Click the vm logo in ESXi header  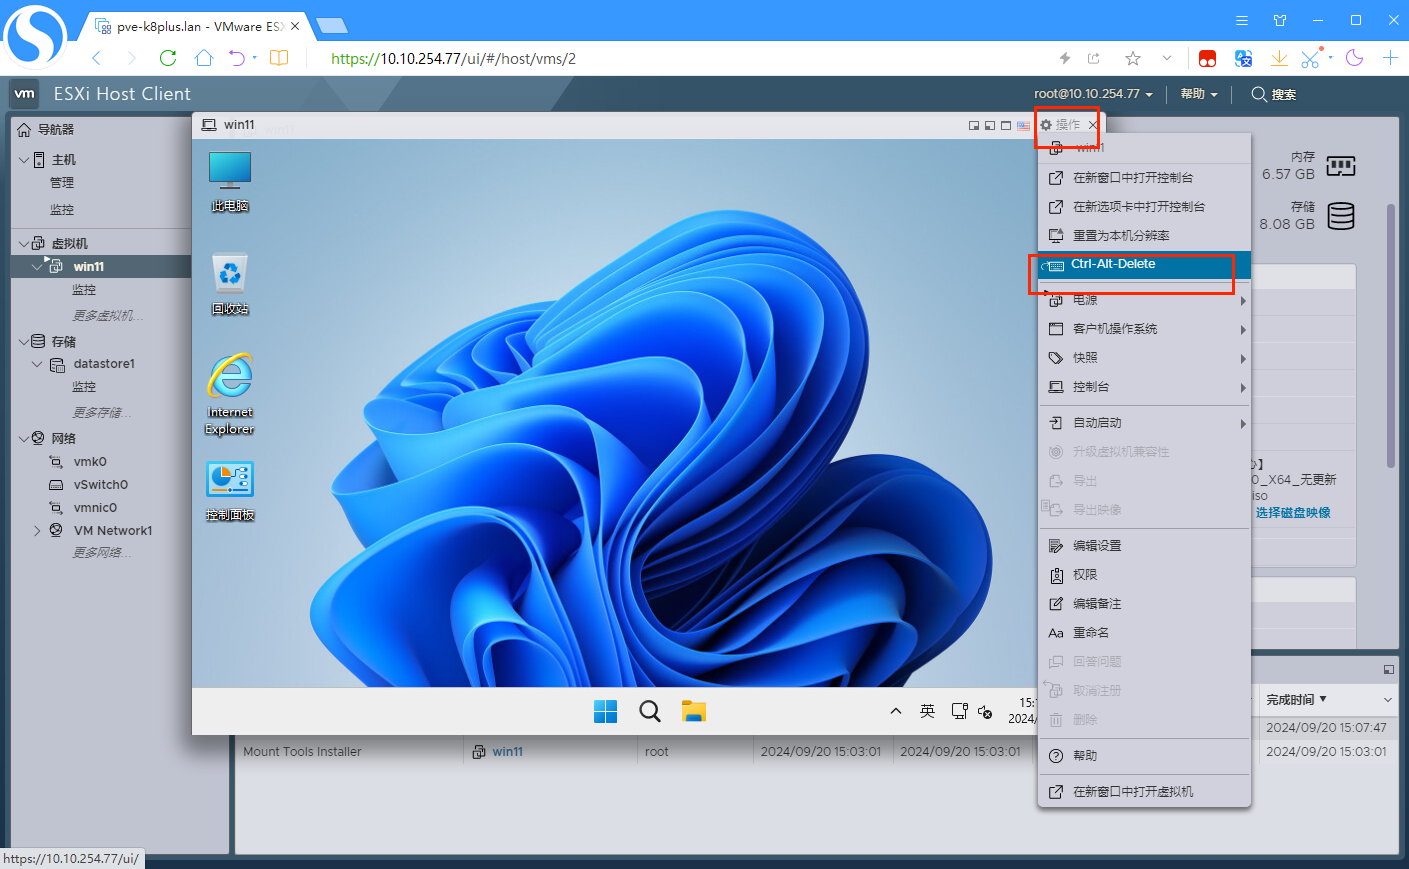[24, 94]
